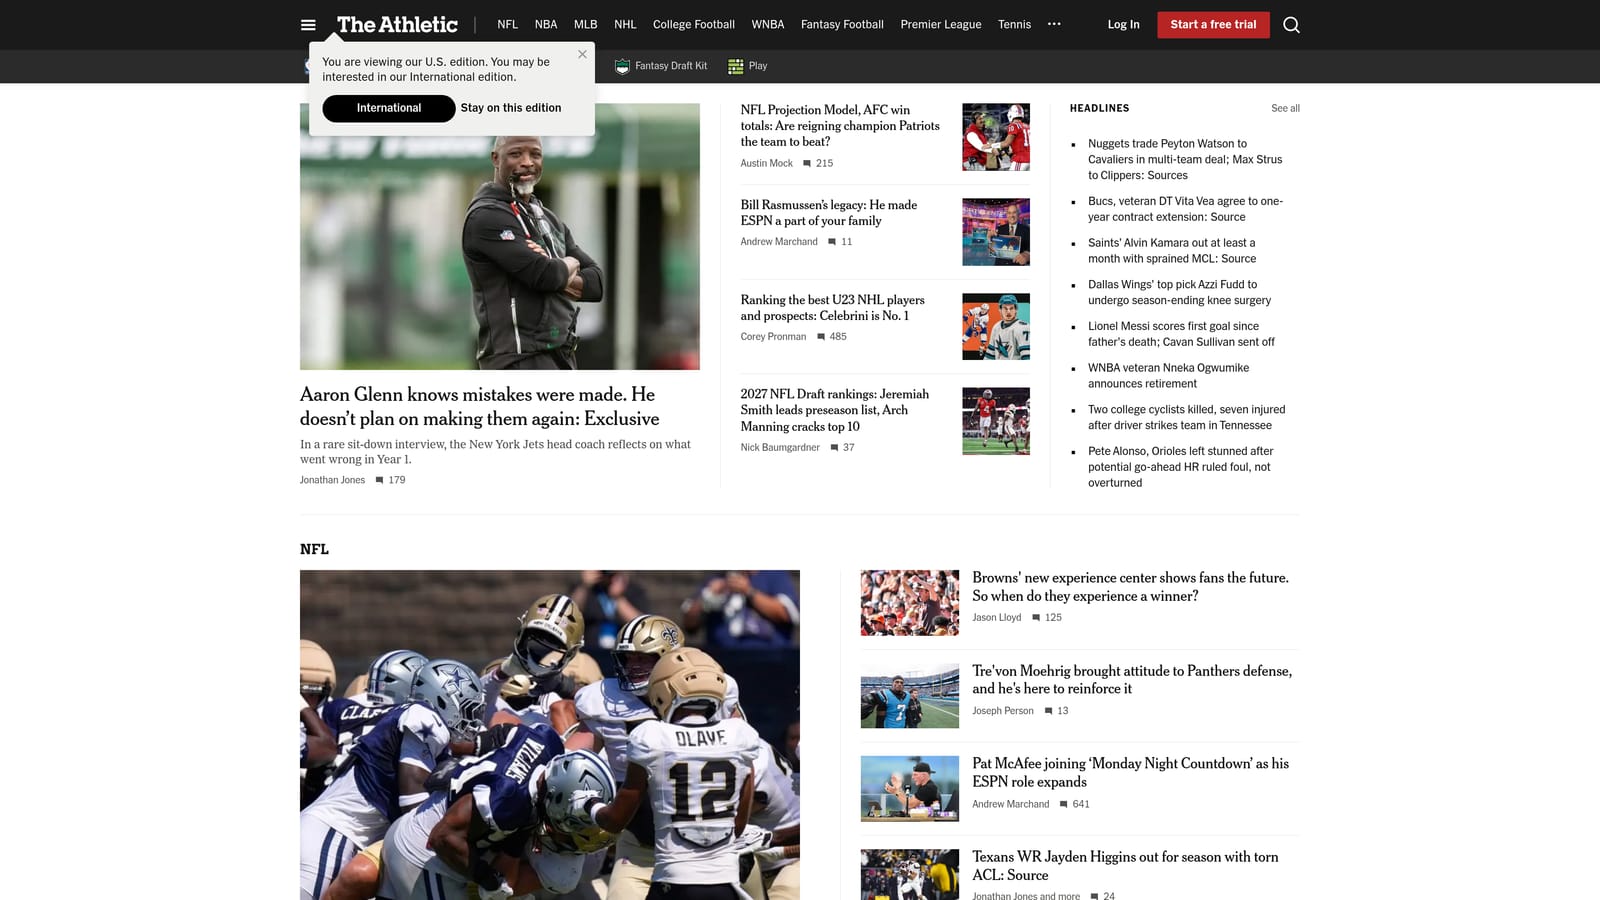Open Tre'von Moehrig Panthers article
This screenshot has height=900, width=1600.
pos(1132,680)
